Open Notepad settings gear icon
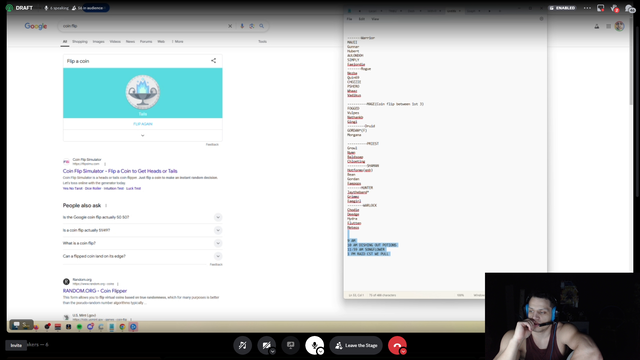 pos(542,19)
